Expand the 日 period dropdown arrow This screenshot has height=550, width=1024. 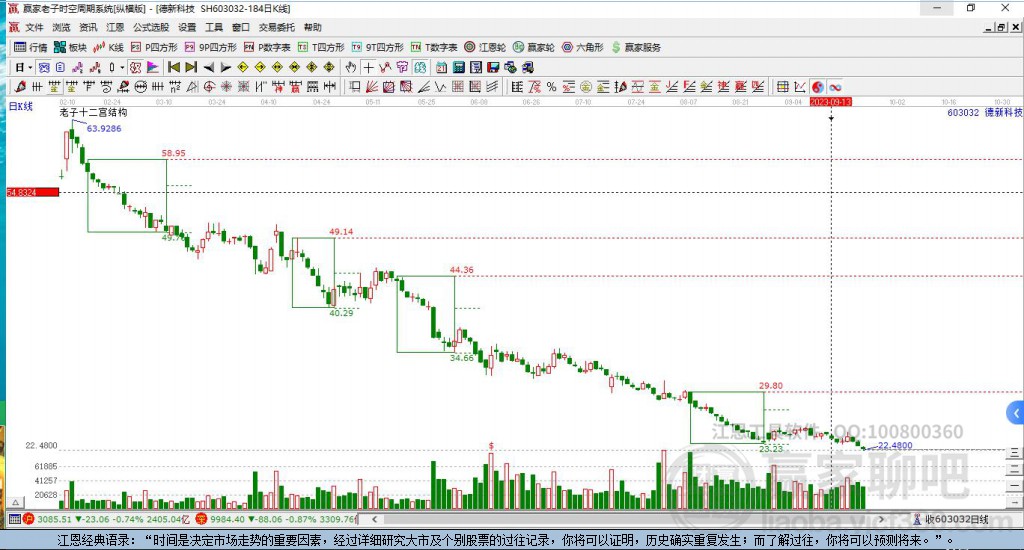[30, 67]
